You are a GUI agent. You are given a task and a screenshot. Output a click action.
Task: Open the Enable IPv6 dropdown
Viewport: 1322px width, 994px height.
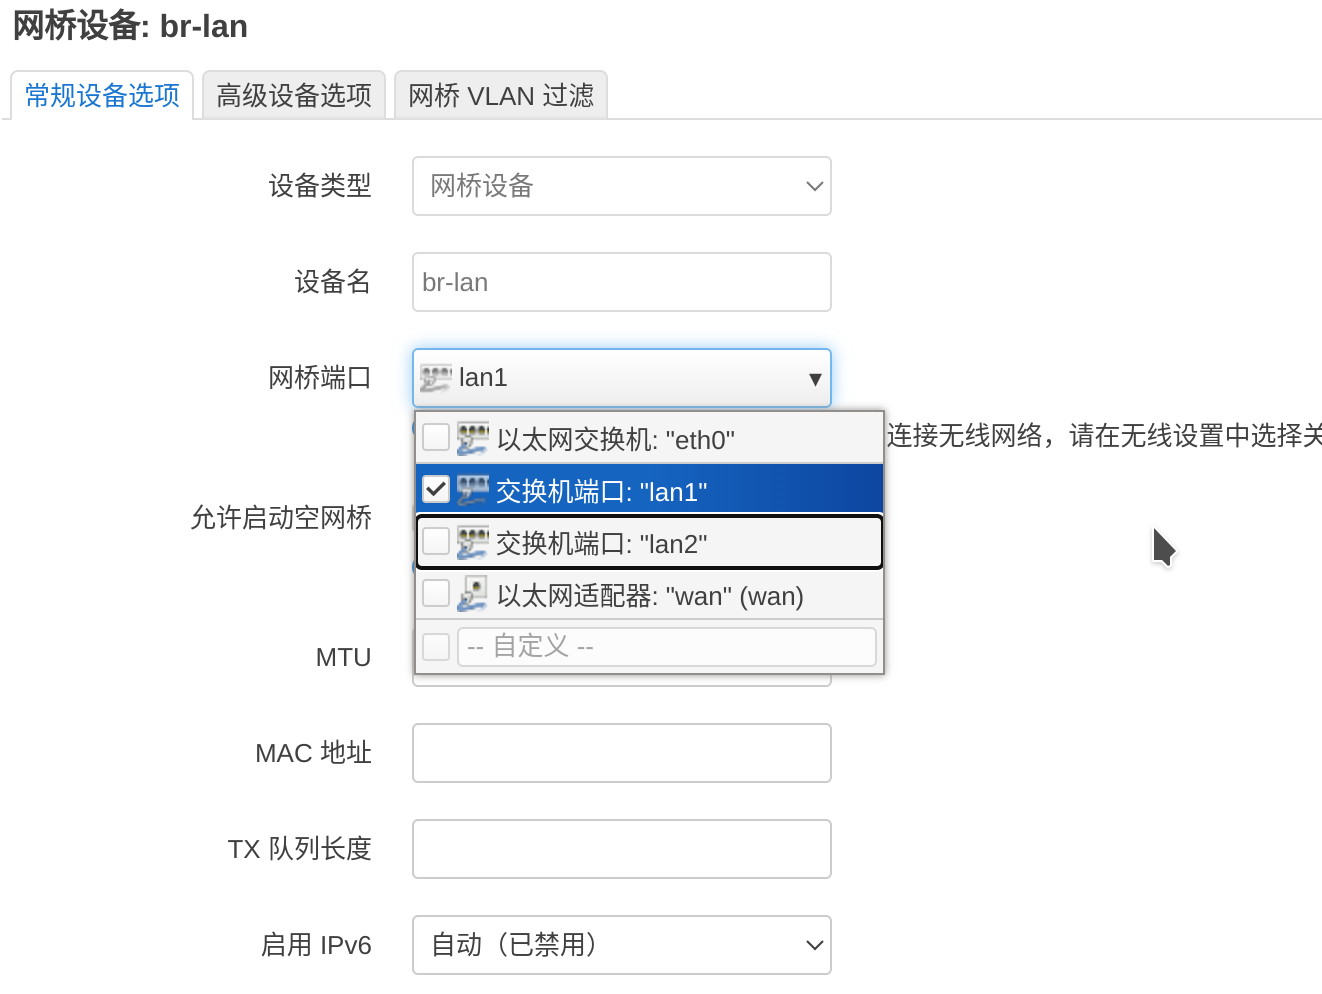pos(621,945)
